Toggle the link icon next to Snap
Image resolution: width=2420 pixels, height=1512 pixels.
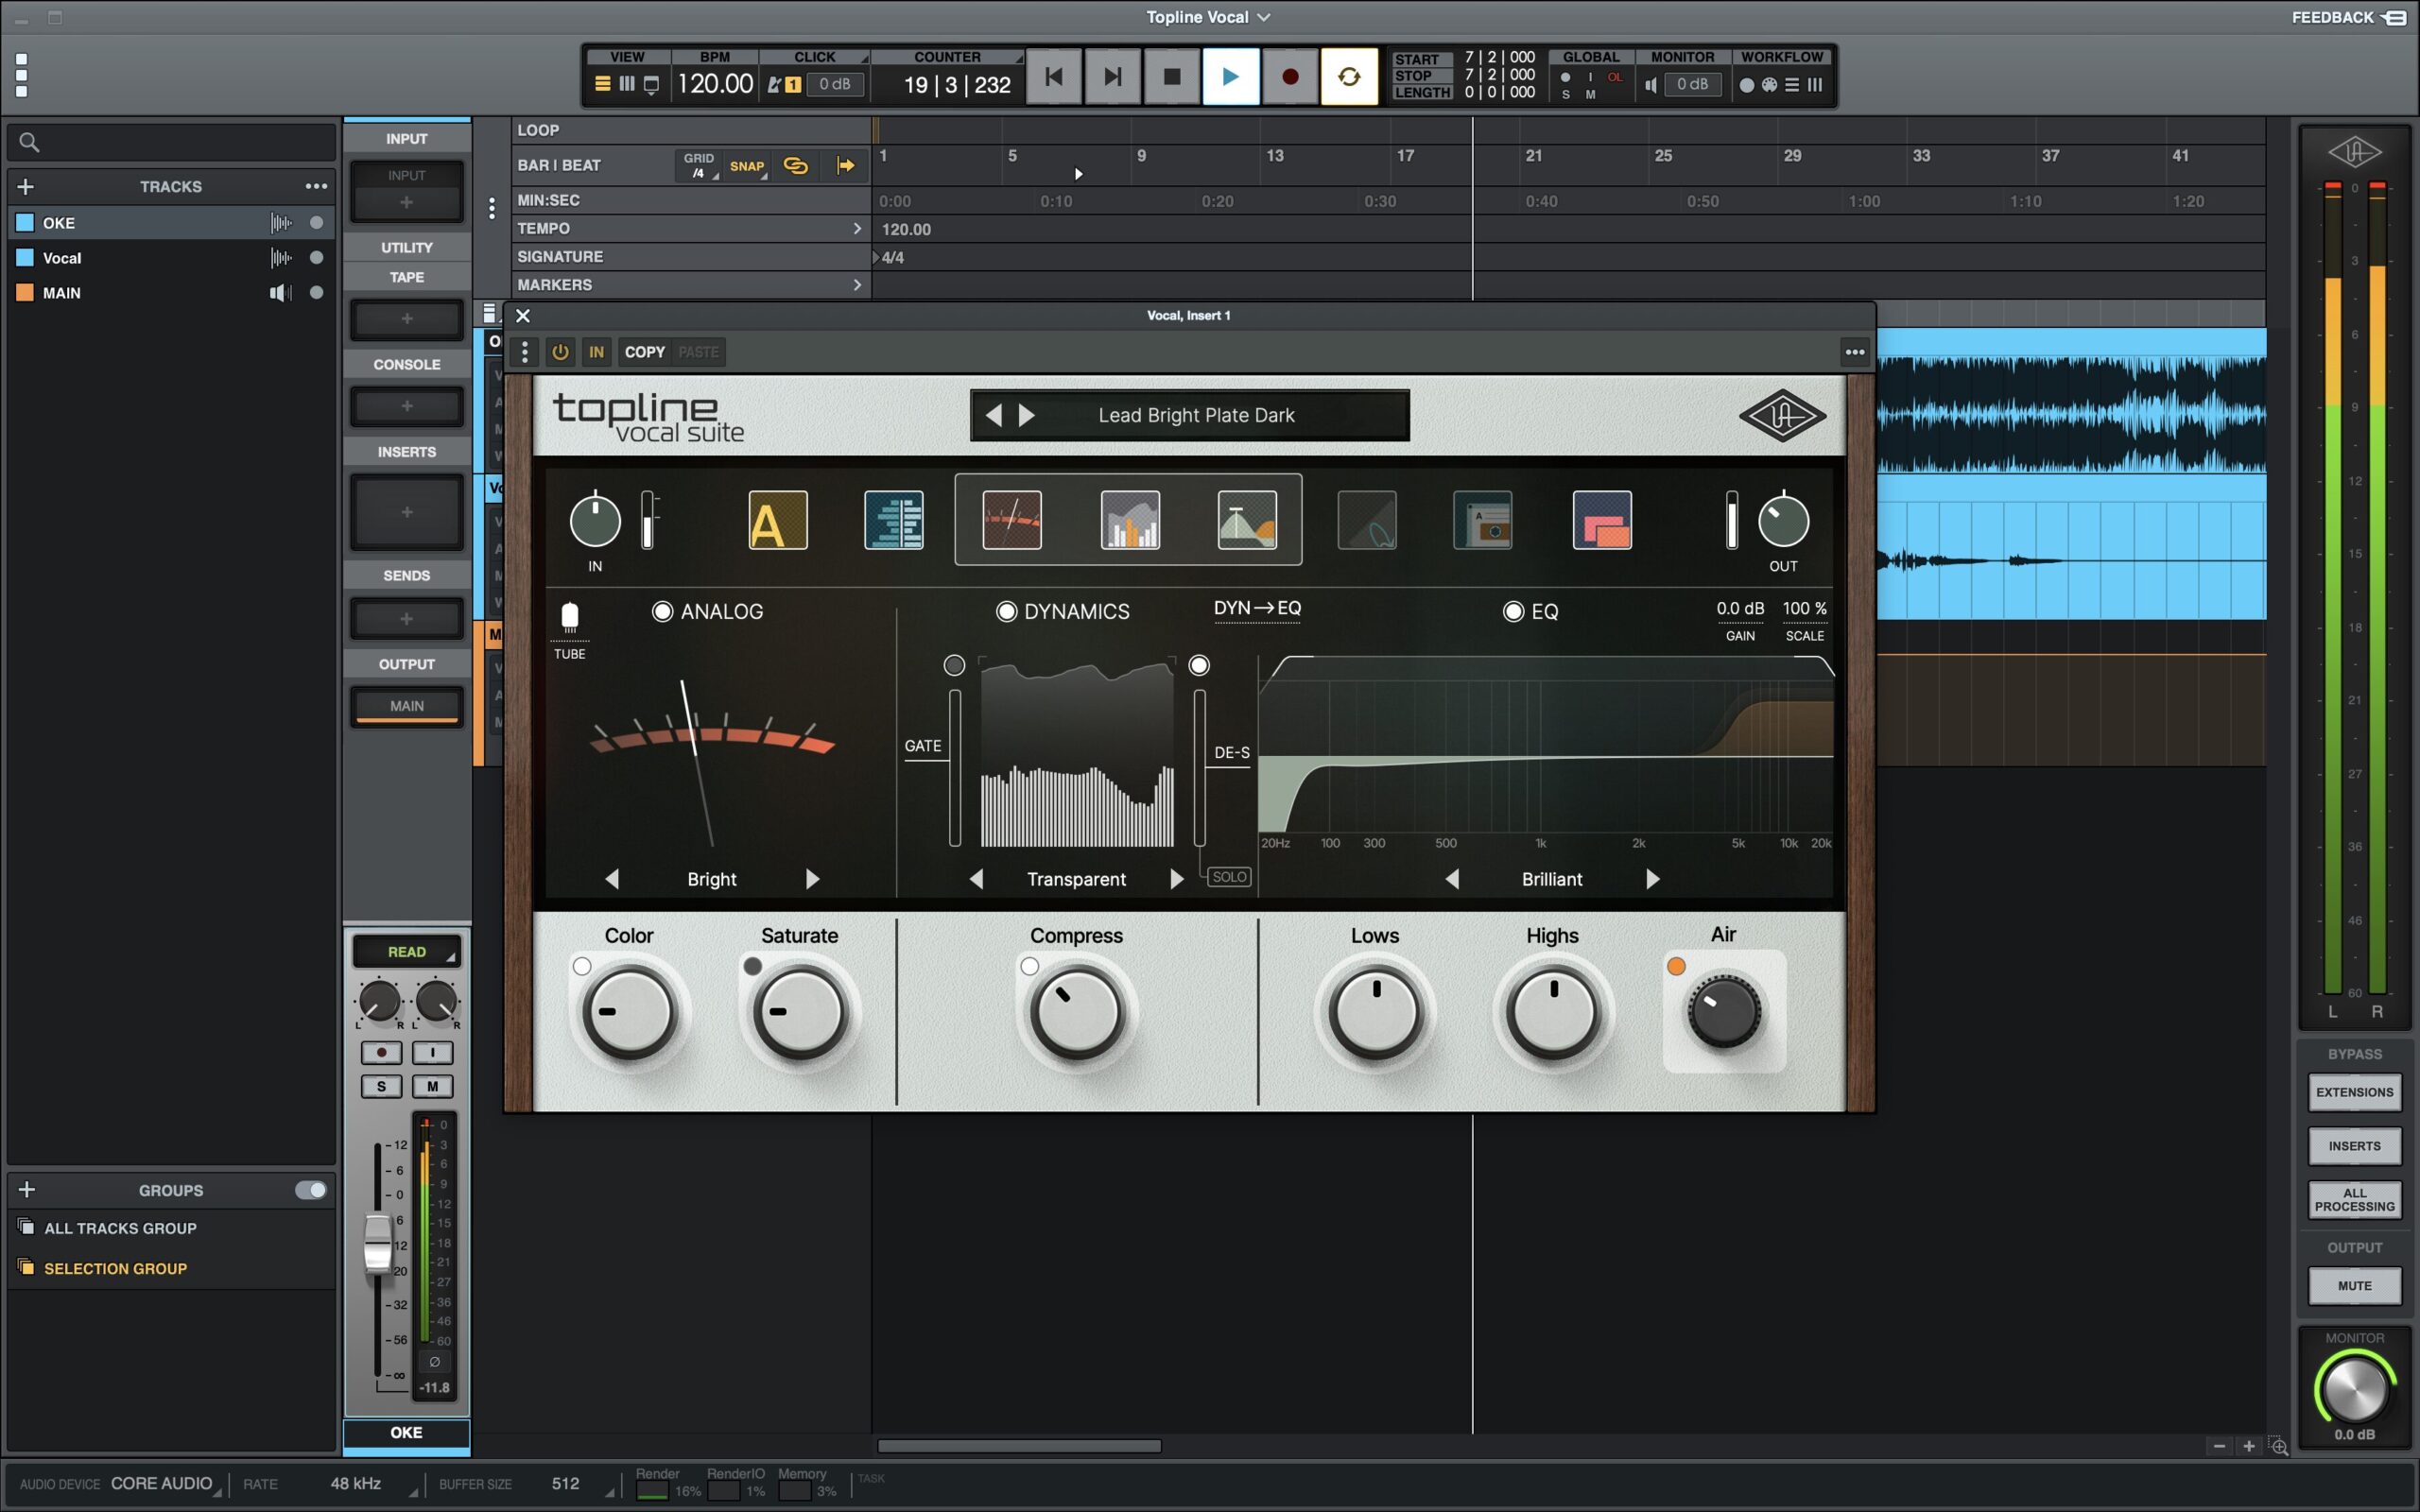click(x=795, y=166)
